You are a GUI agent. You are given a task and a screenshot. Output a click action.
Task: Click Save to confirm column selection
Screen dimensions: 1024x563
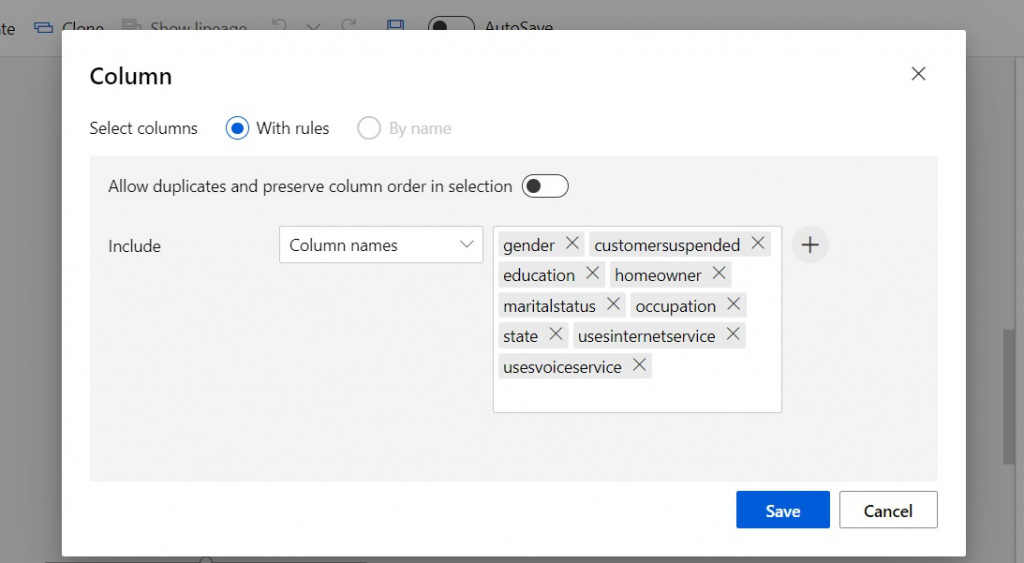pyautogui.click(x=782, y=510)
